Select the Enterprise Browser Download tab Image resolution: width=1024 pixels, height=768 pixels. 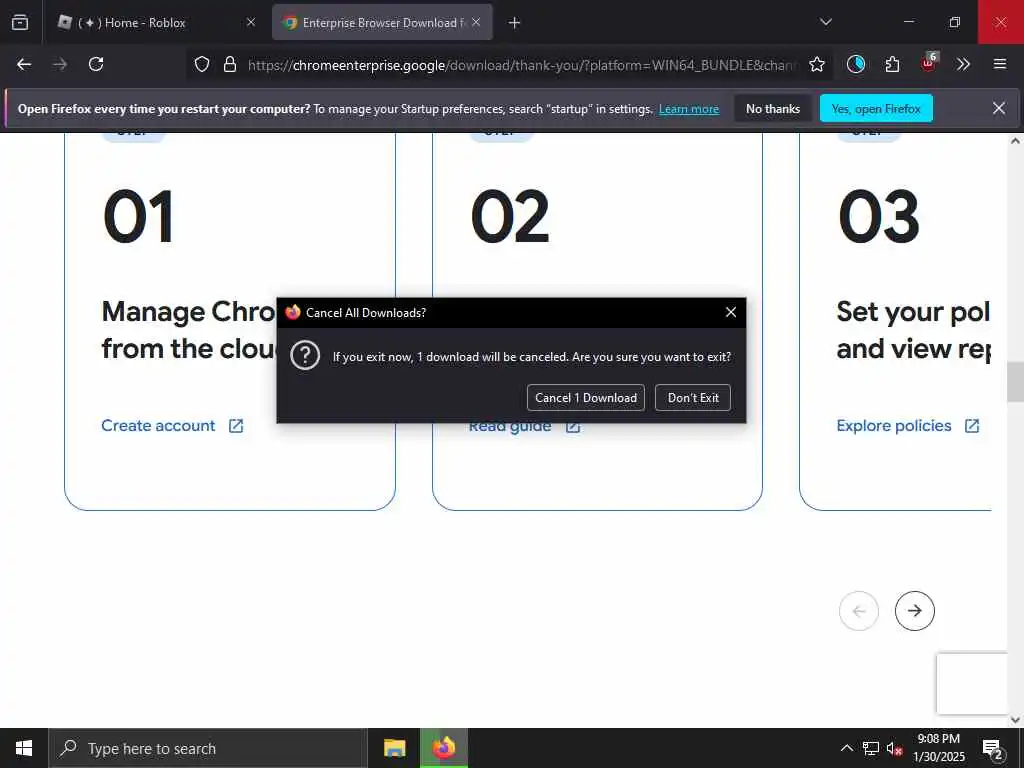[x=382, y=22]
